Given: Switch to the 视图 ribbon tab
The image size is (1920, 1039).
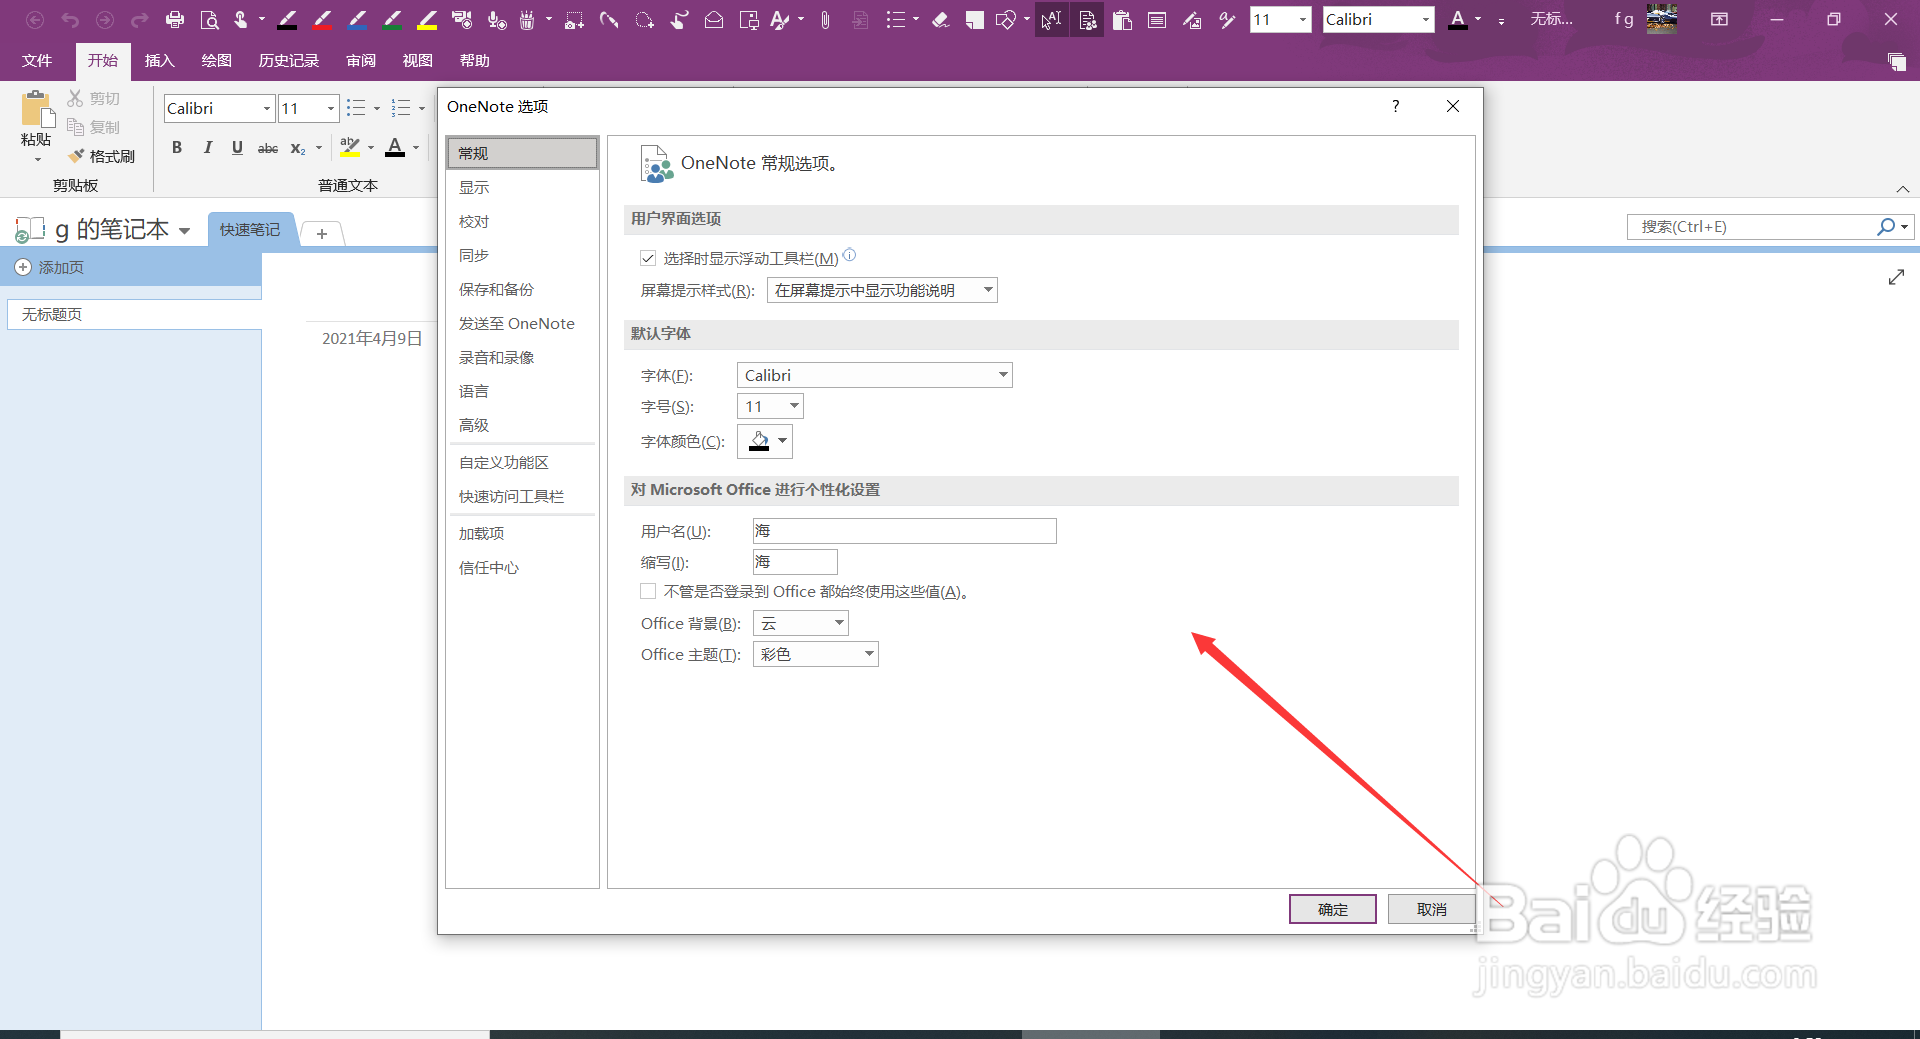Looking at the screenshot, I should pyautogui.click(x=417, y=60).
